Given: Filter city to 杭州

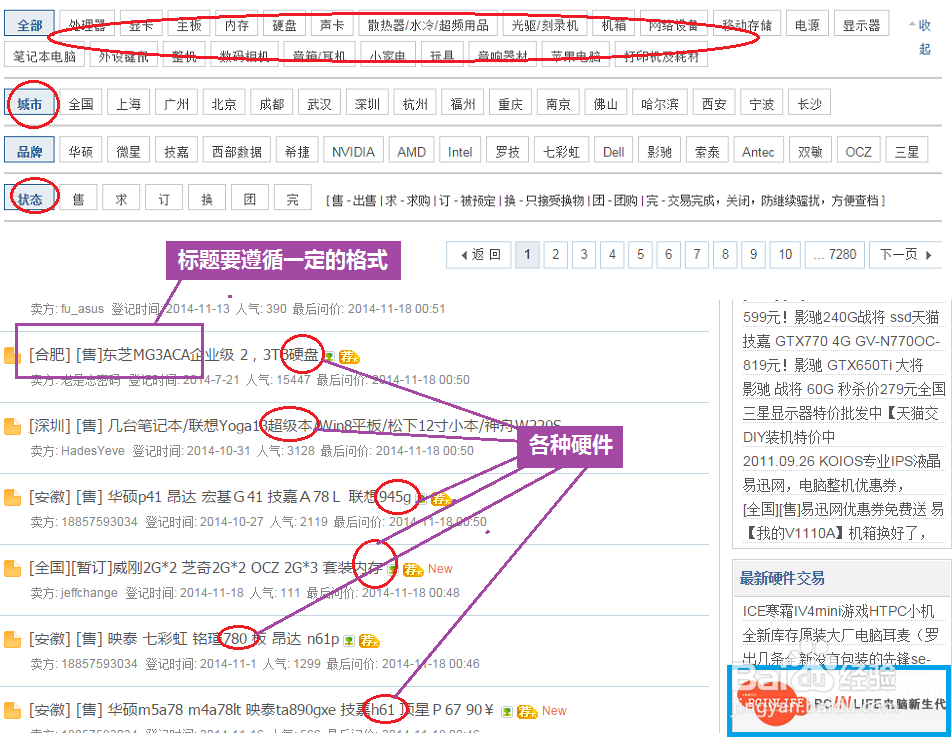Looking at the screenshot, I should [415, 104].
